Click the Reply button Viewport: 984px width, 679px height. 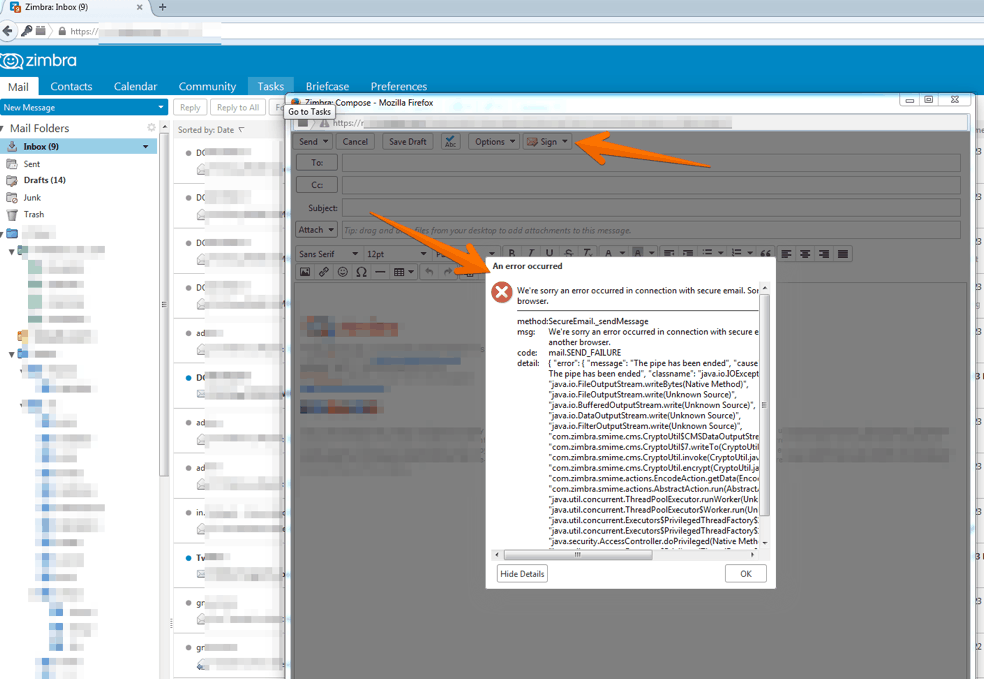point(190,107)
